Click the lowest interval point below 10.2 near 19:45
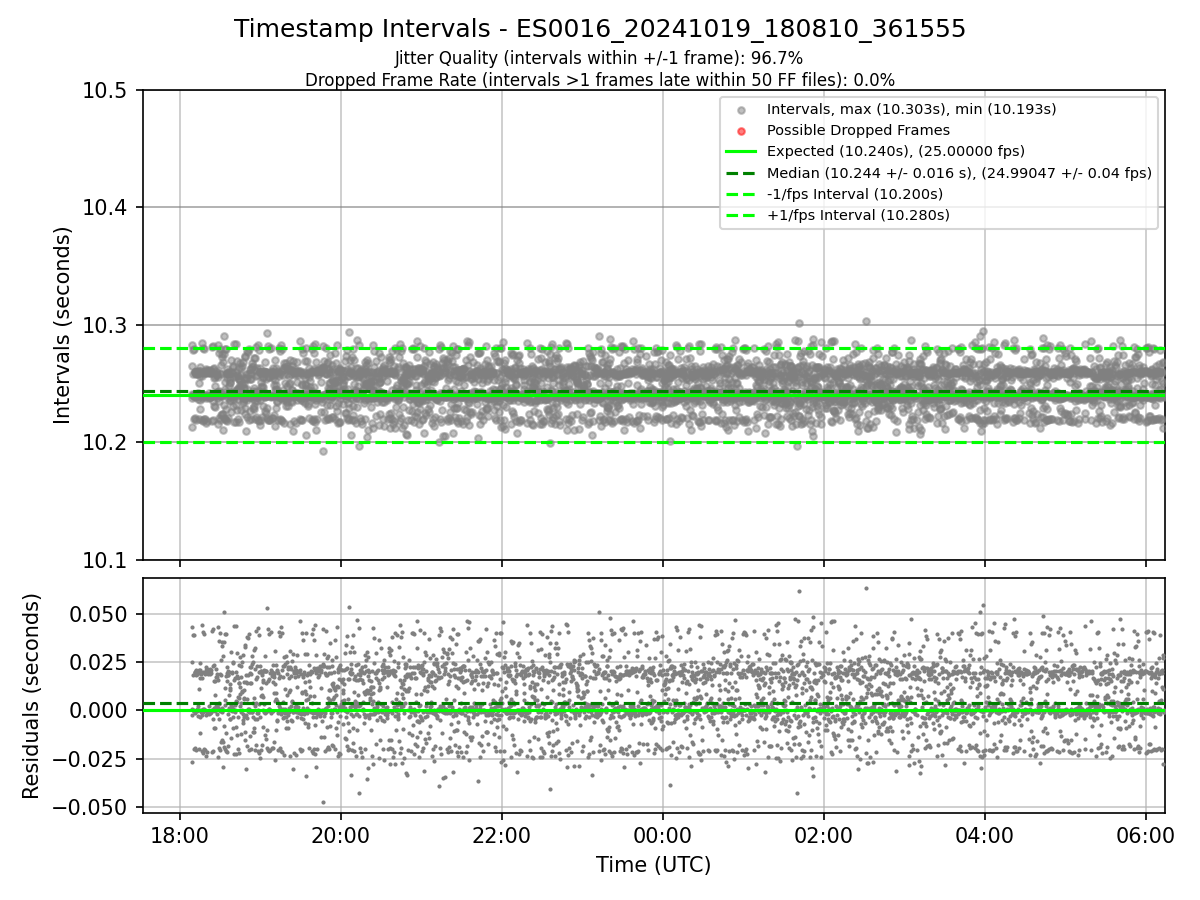Screen dimensions: 1200x900 tap(323, 451)
